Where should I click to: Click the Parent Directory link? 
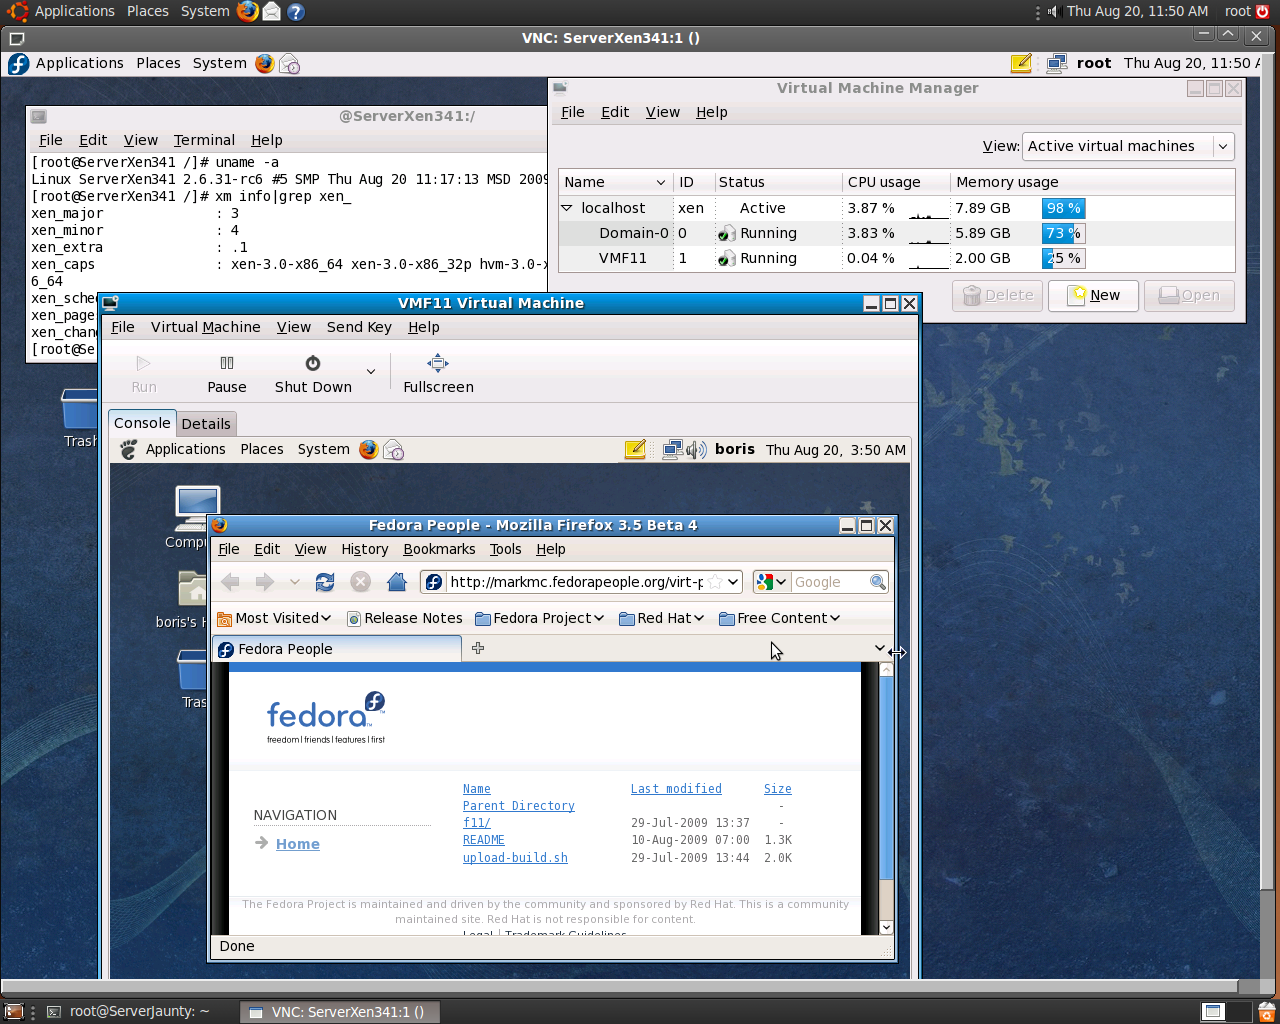[x=518, y=806]
